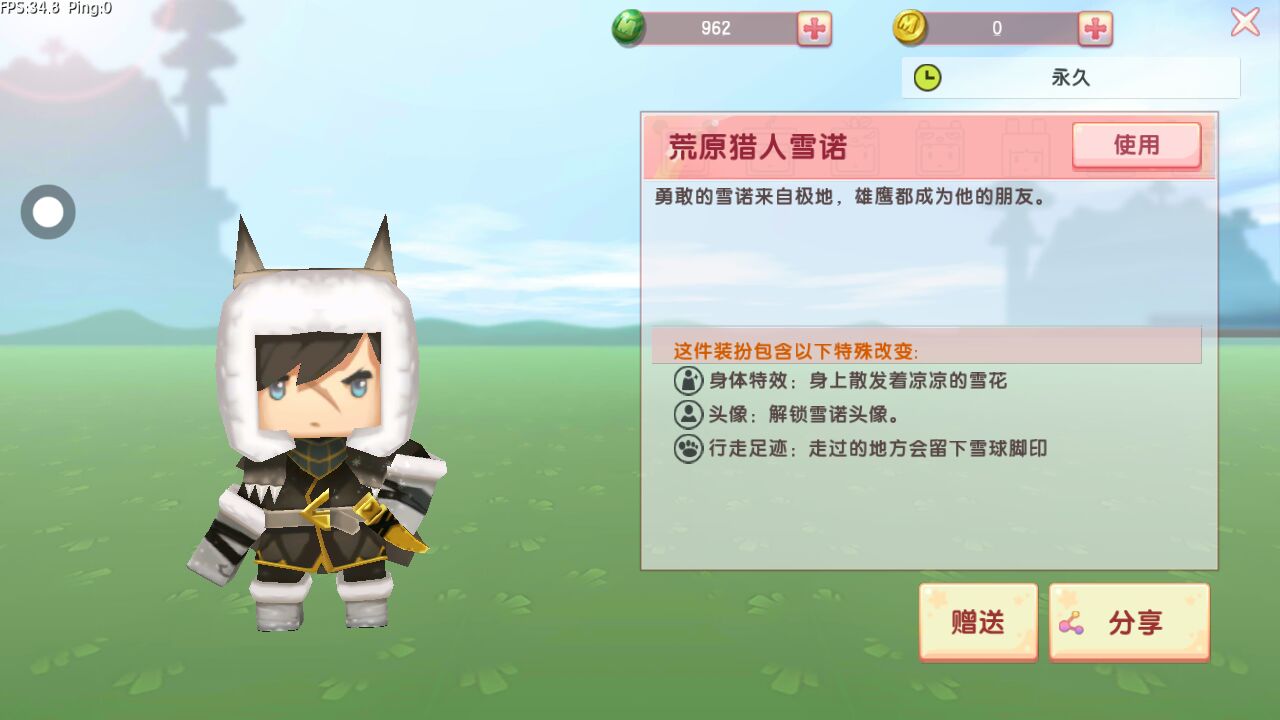
Task: Click the clock icon beside 永久
Action: tap(928, 77)
